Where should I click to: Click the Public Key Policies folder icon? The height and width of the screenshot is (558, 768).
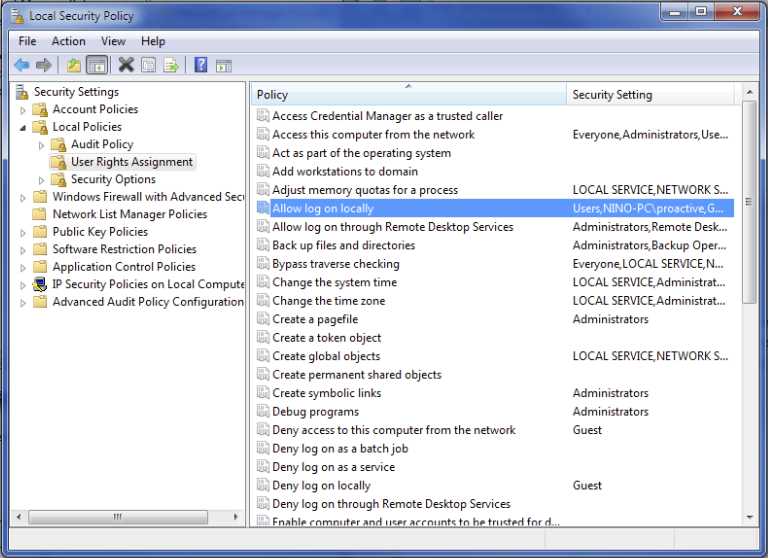40,232
